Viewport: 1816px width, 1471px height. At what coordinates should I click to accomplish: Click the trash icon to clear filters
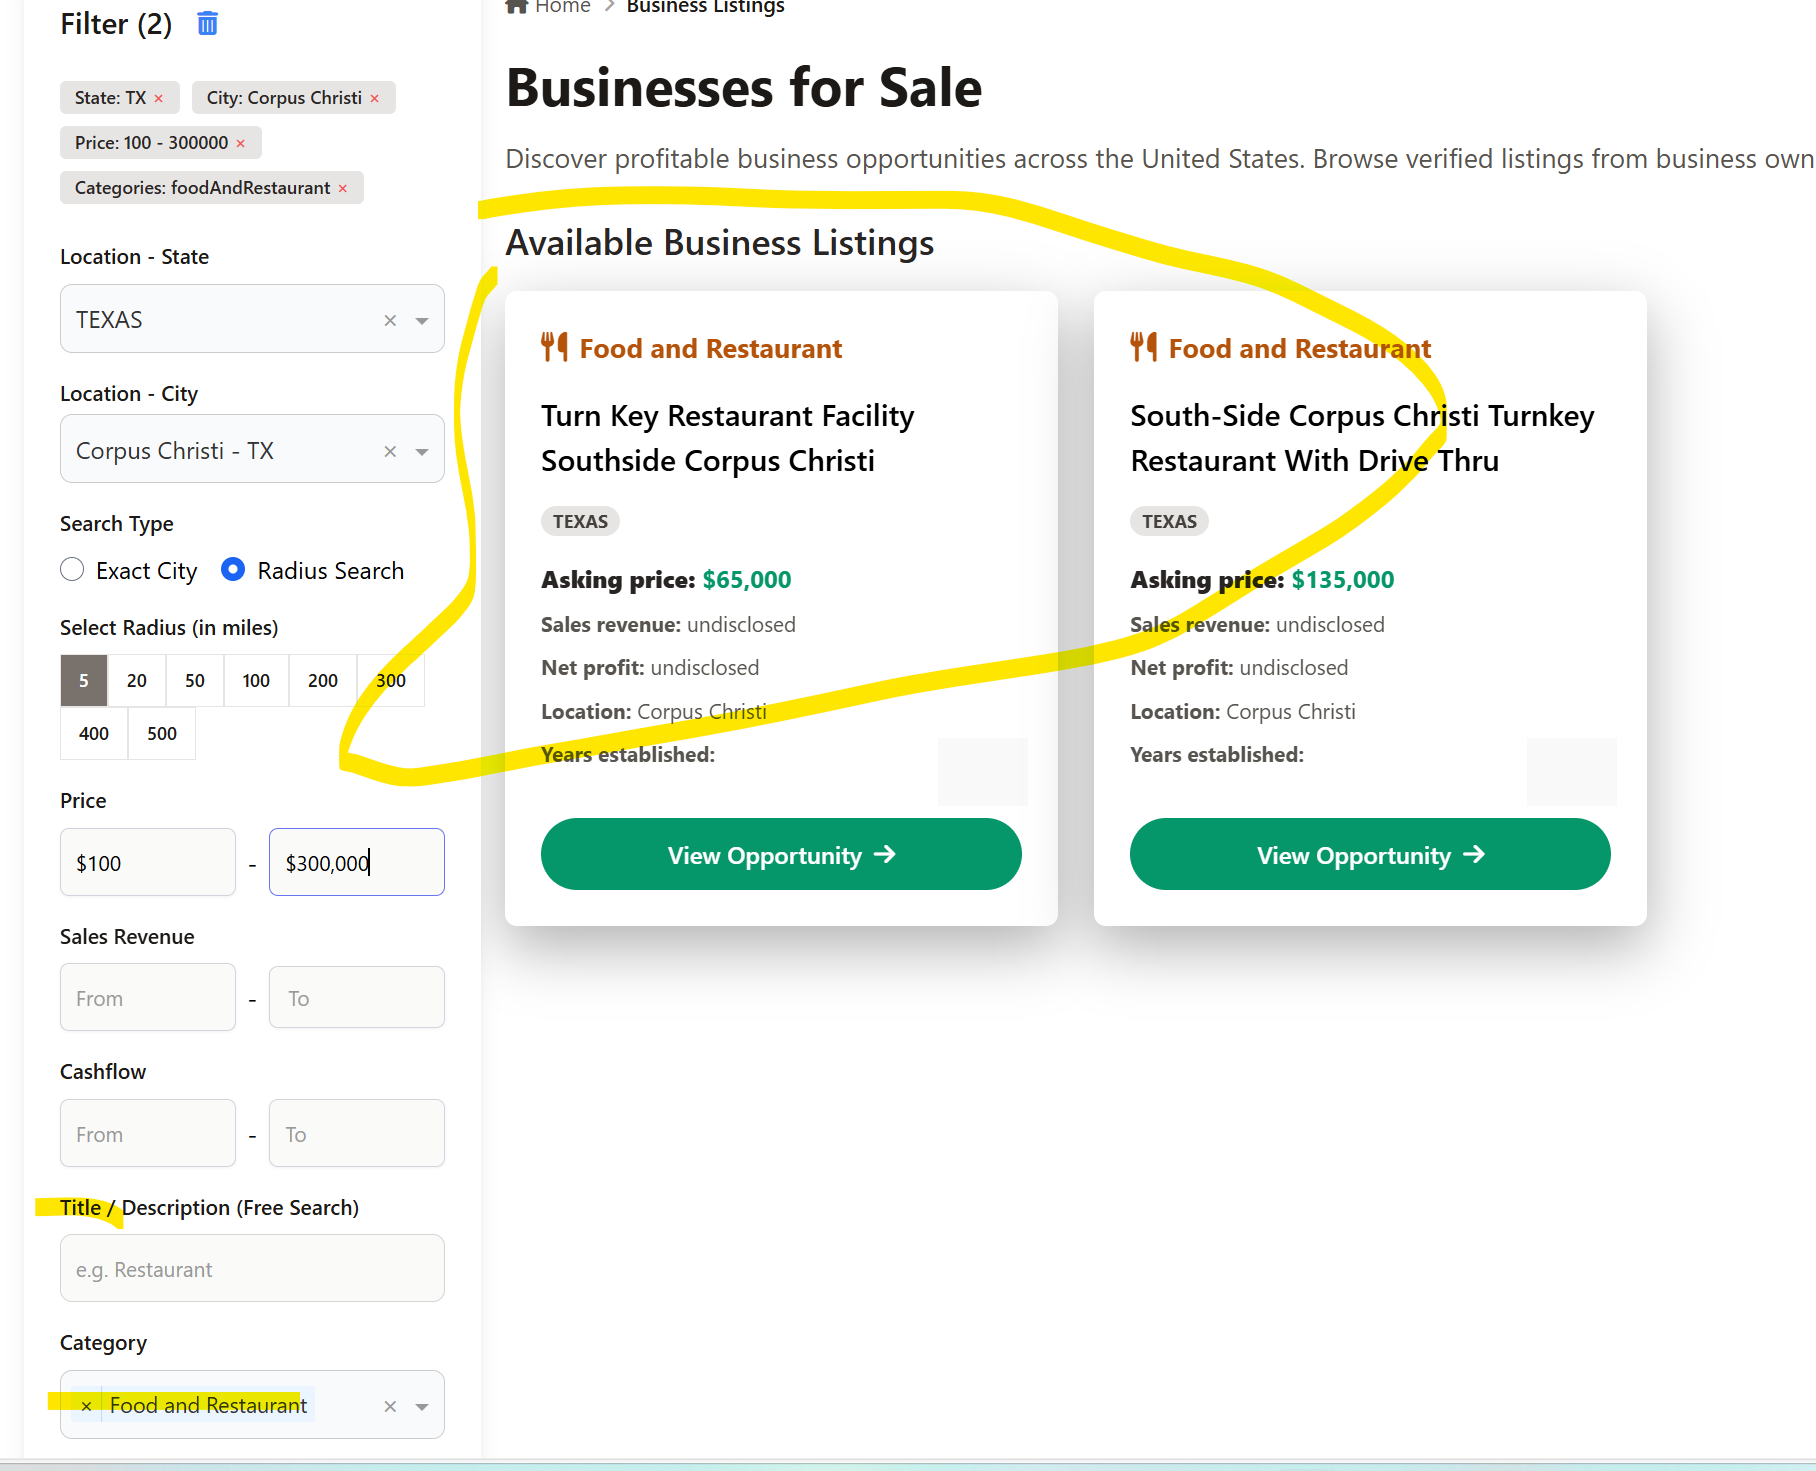click(207, 23)
